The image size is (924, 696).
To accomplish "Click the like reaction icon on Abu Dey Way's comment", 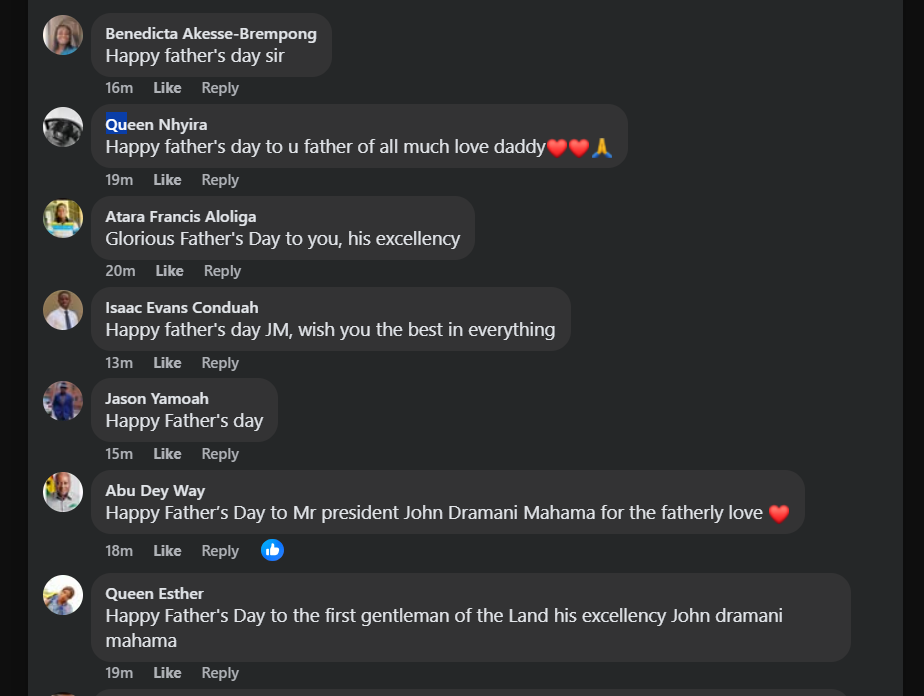I will coord(272,550).
